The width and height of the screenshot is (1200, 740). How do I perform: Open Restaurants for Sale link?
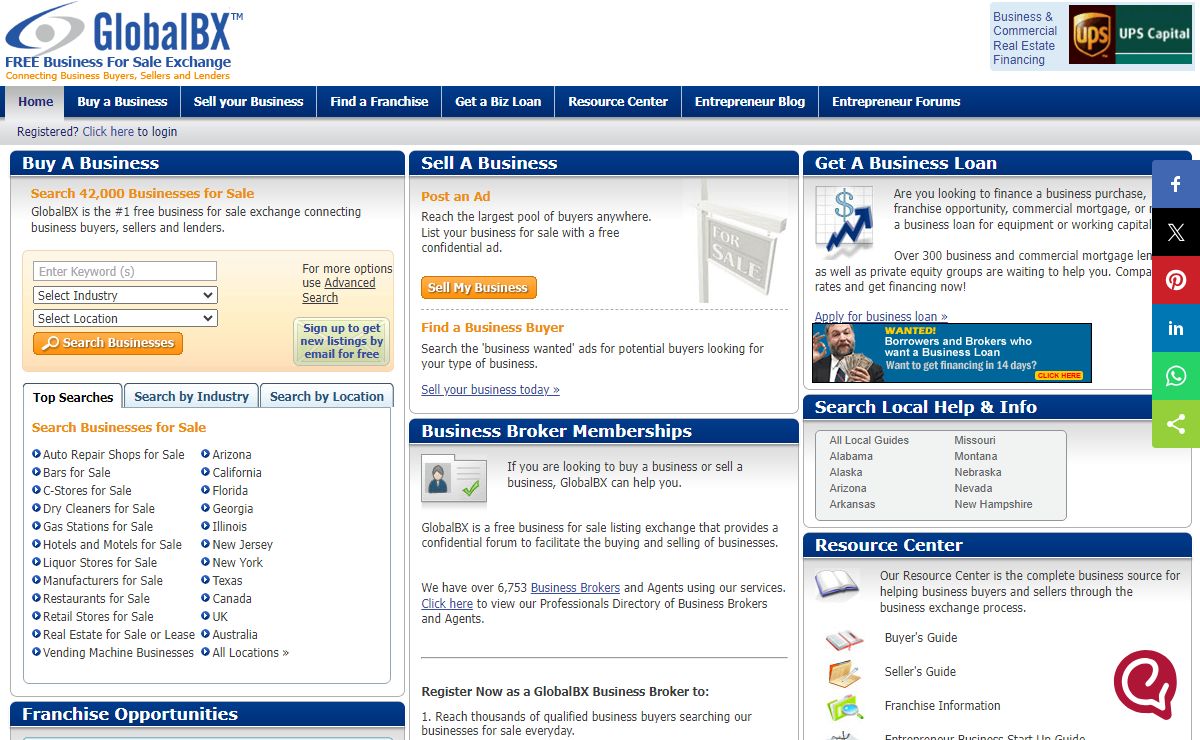click(96, 599)
